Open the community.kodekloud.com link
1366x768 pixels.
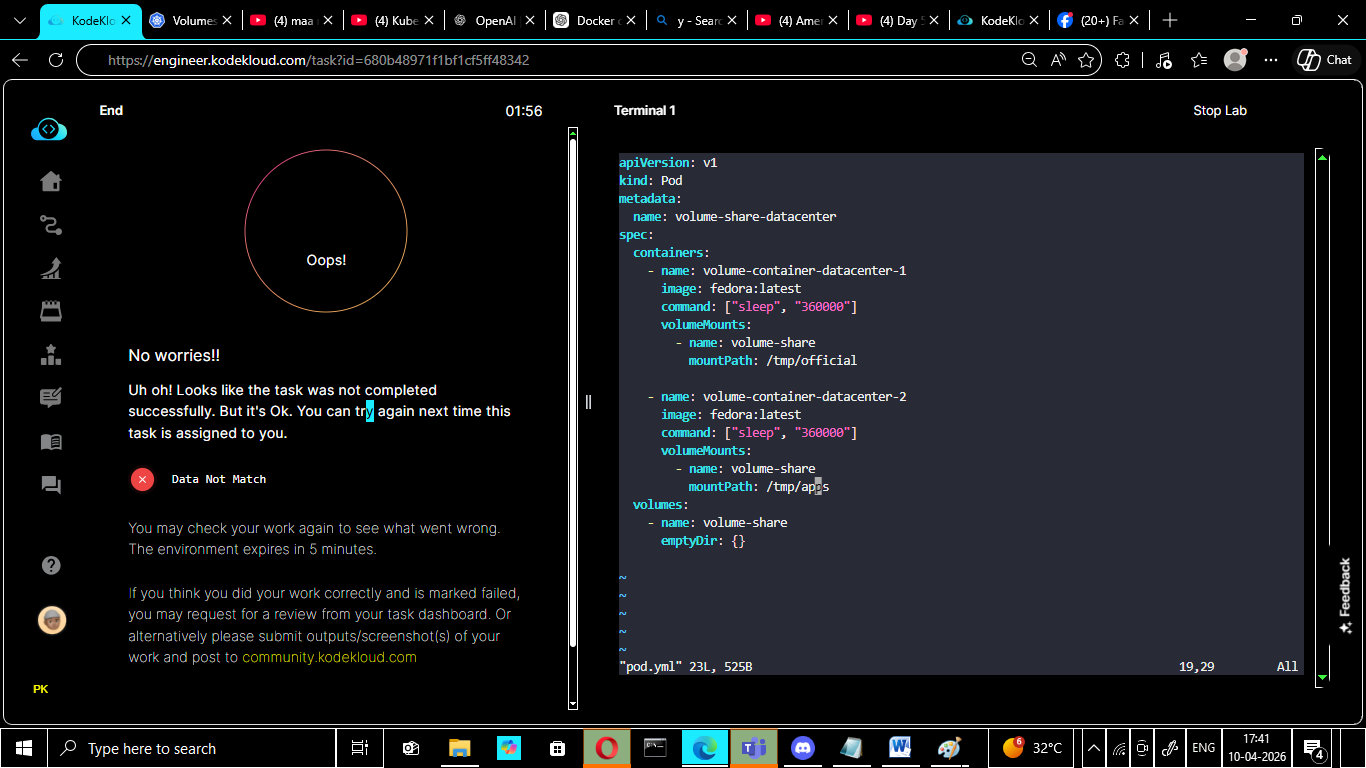[x=329, y=657]
